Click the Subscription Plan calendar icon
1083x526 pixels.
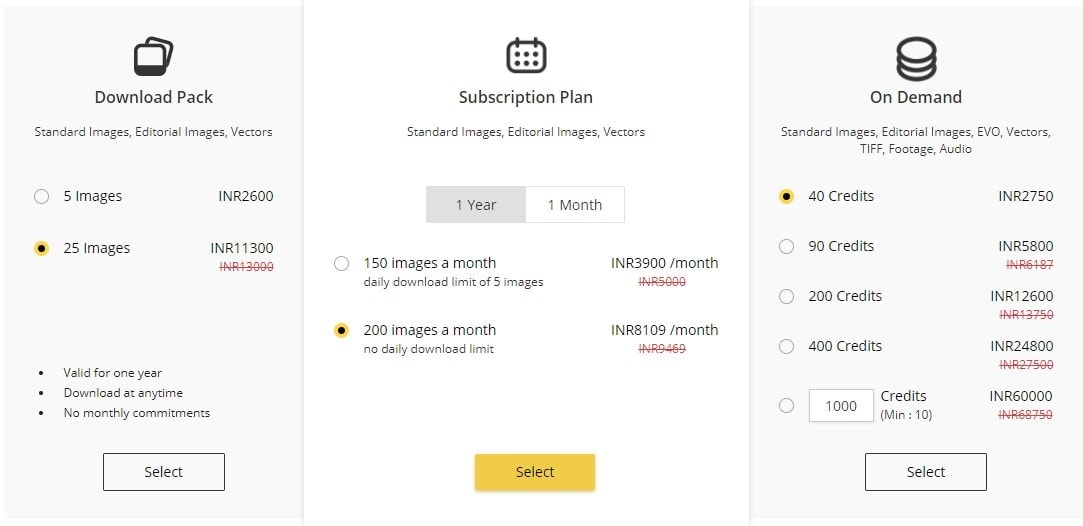(526, 56)
